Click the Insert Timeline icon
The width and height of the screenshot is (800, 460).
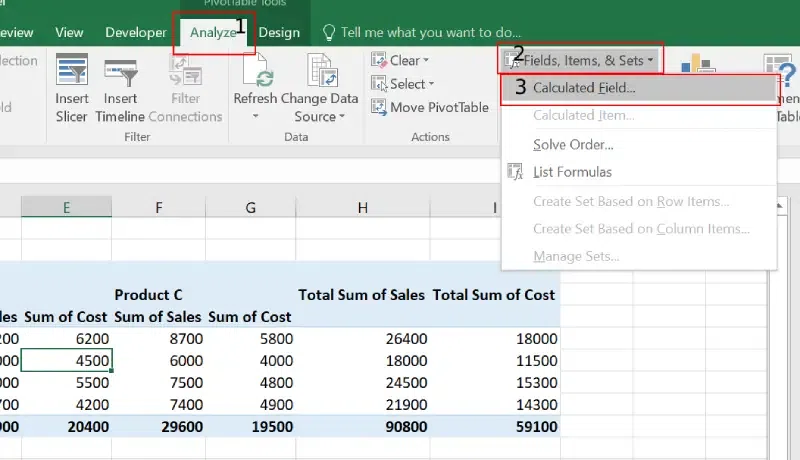(120, 72)
